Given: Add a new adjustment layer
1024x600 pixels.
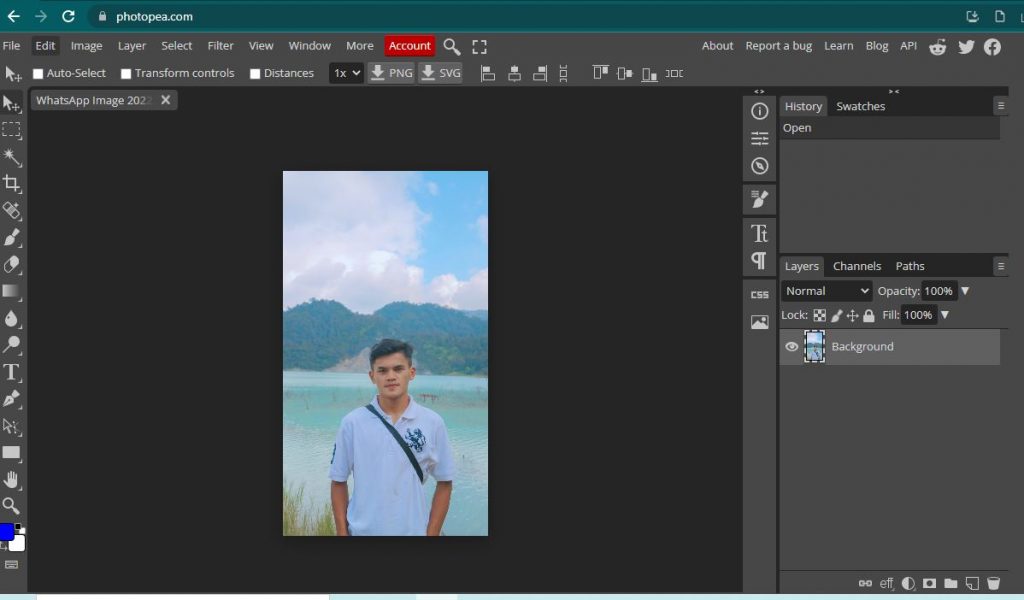Looking at the screenshot, I should [908, 583].
